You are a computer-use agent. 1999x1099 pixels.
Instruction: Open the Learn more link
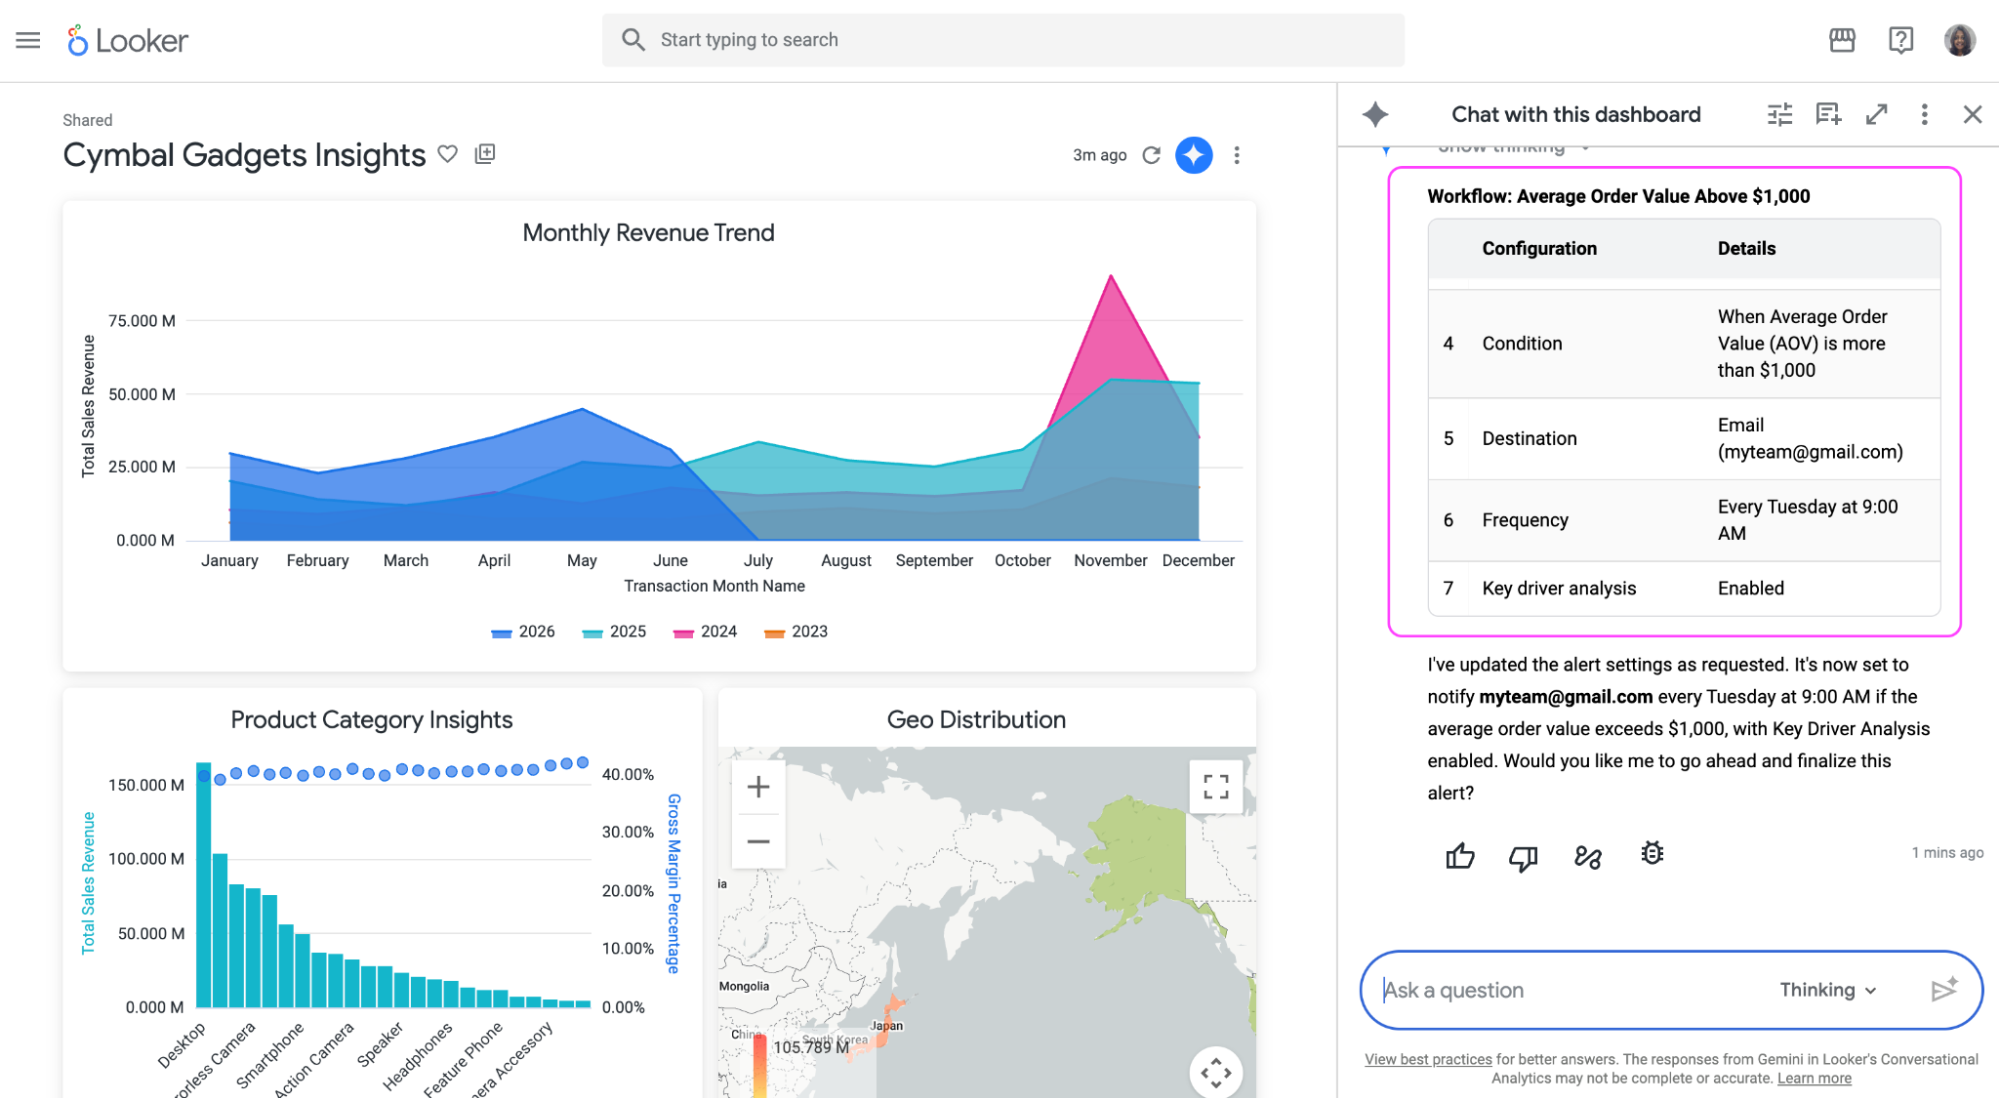click(1814, 1078)
